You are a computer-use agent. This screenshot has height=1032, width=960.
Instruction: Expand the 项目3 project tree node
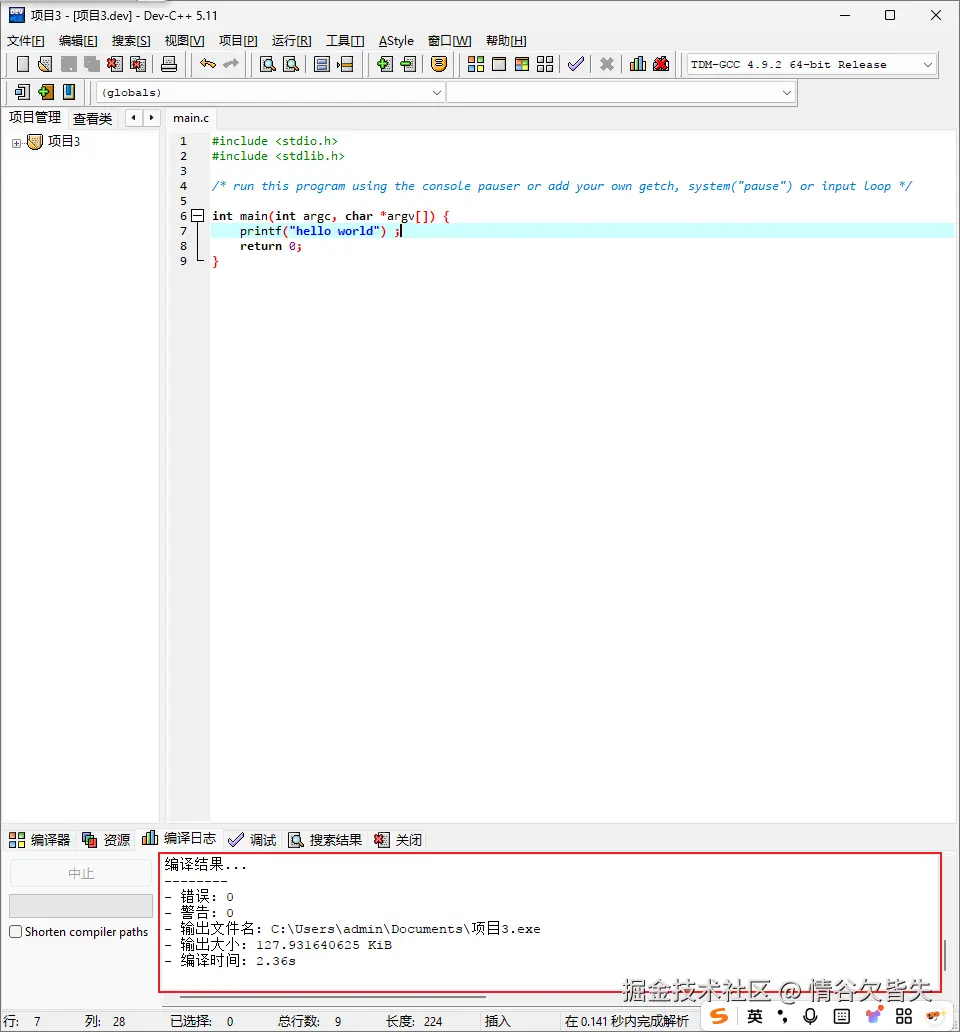[16, 143]
